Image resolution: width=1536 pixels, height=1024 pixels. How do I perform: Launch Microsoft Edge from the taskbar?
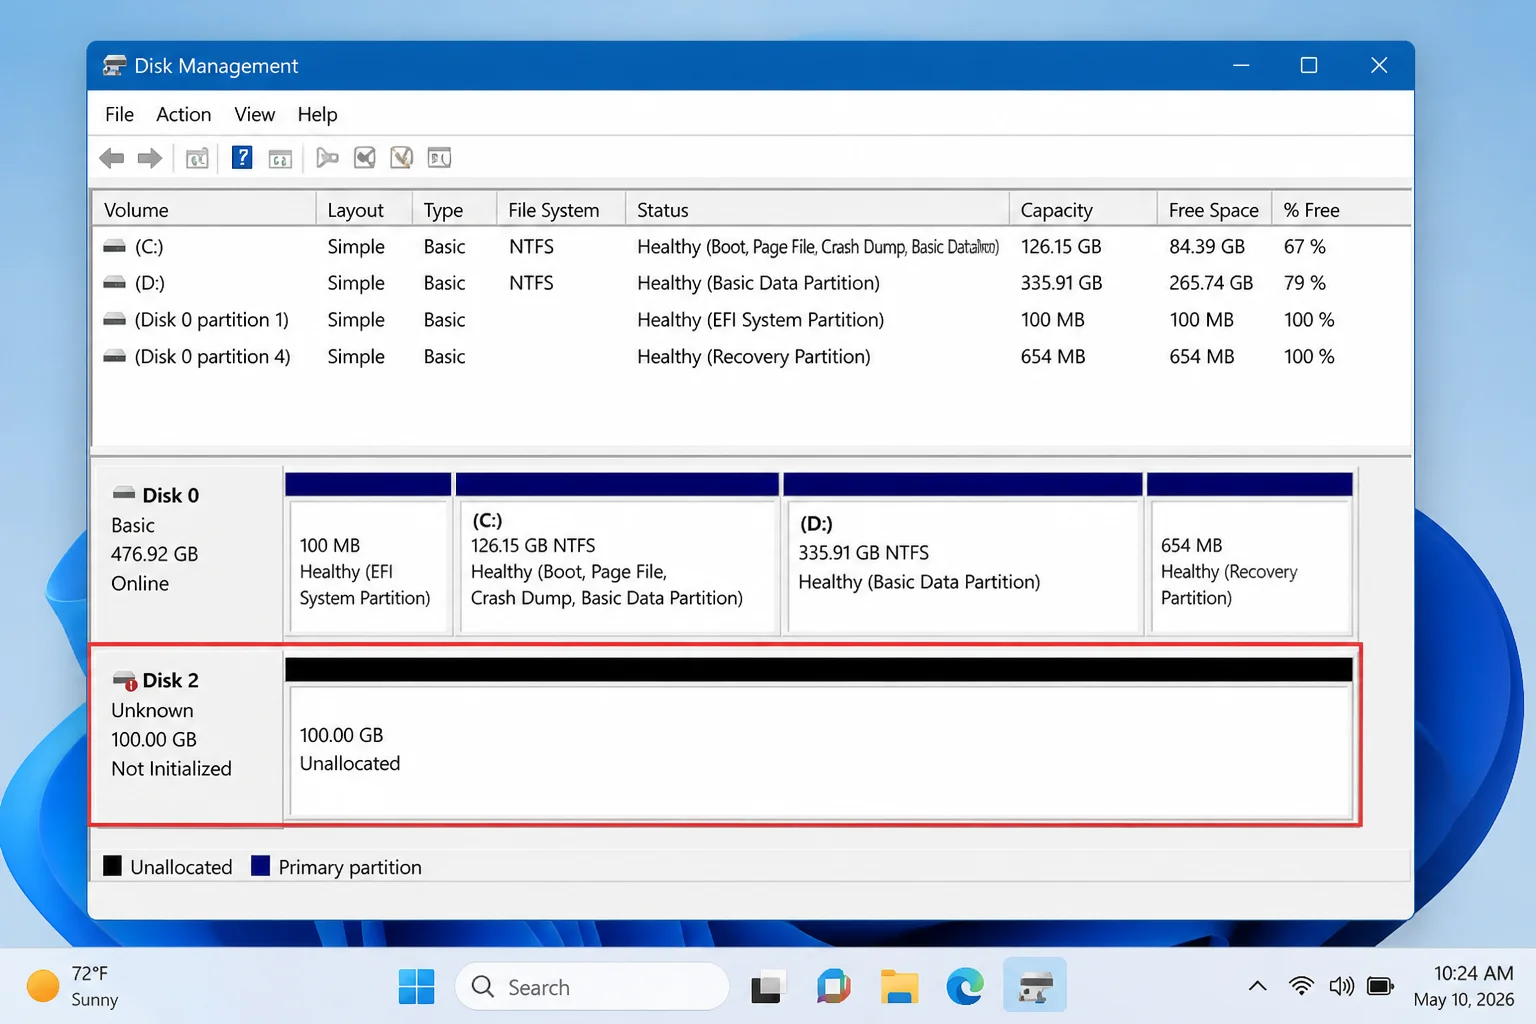(x=965, y=987)
